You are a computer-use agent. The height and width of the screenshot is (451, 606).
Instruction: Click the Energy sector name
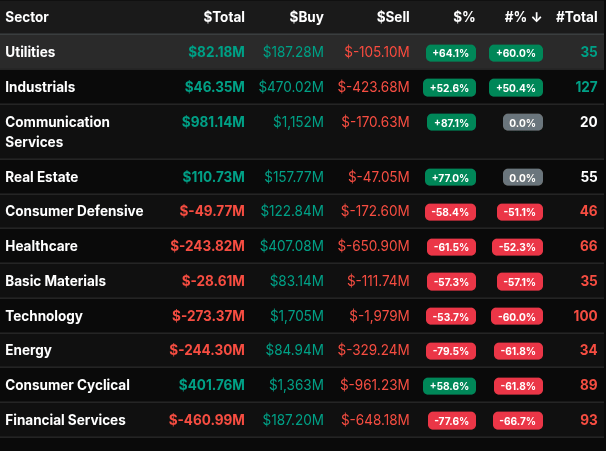click(28, 351)
